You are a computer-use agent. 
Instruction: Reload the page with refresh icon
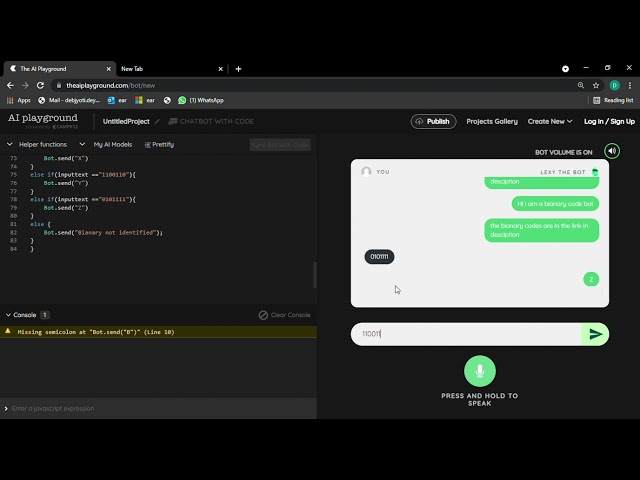click(40, 85)
